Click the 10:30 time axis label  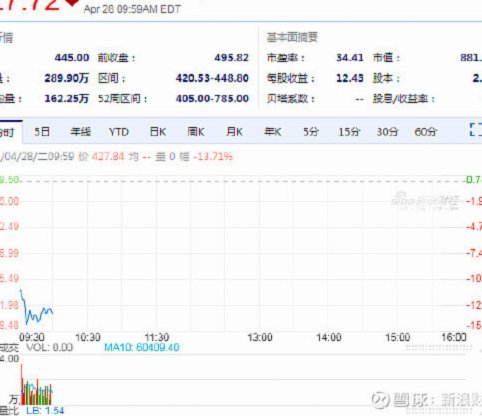tap(88, 337)
